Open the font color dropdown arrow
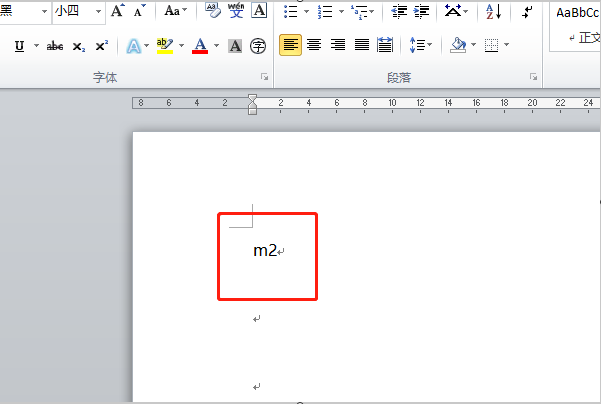 click(x=217, y=46)
